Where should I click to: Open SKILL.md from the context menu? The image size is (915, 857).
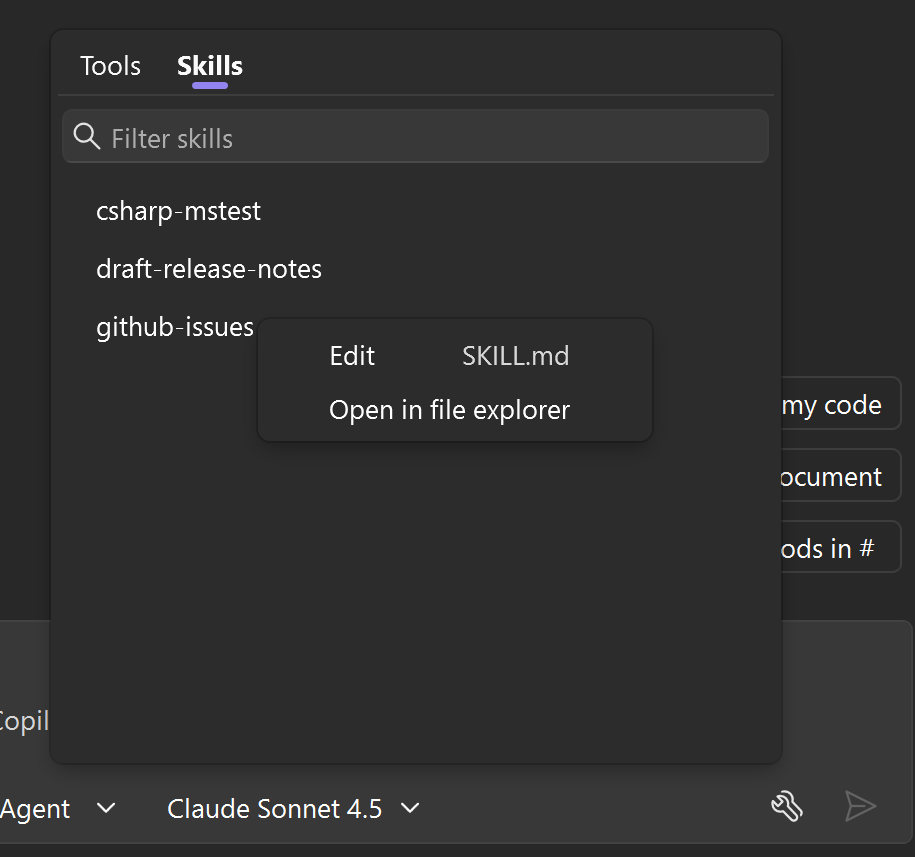(514, 356)
